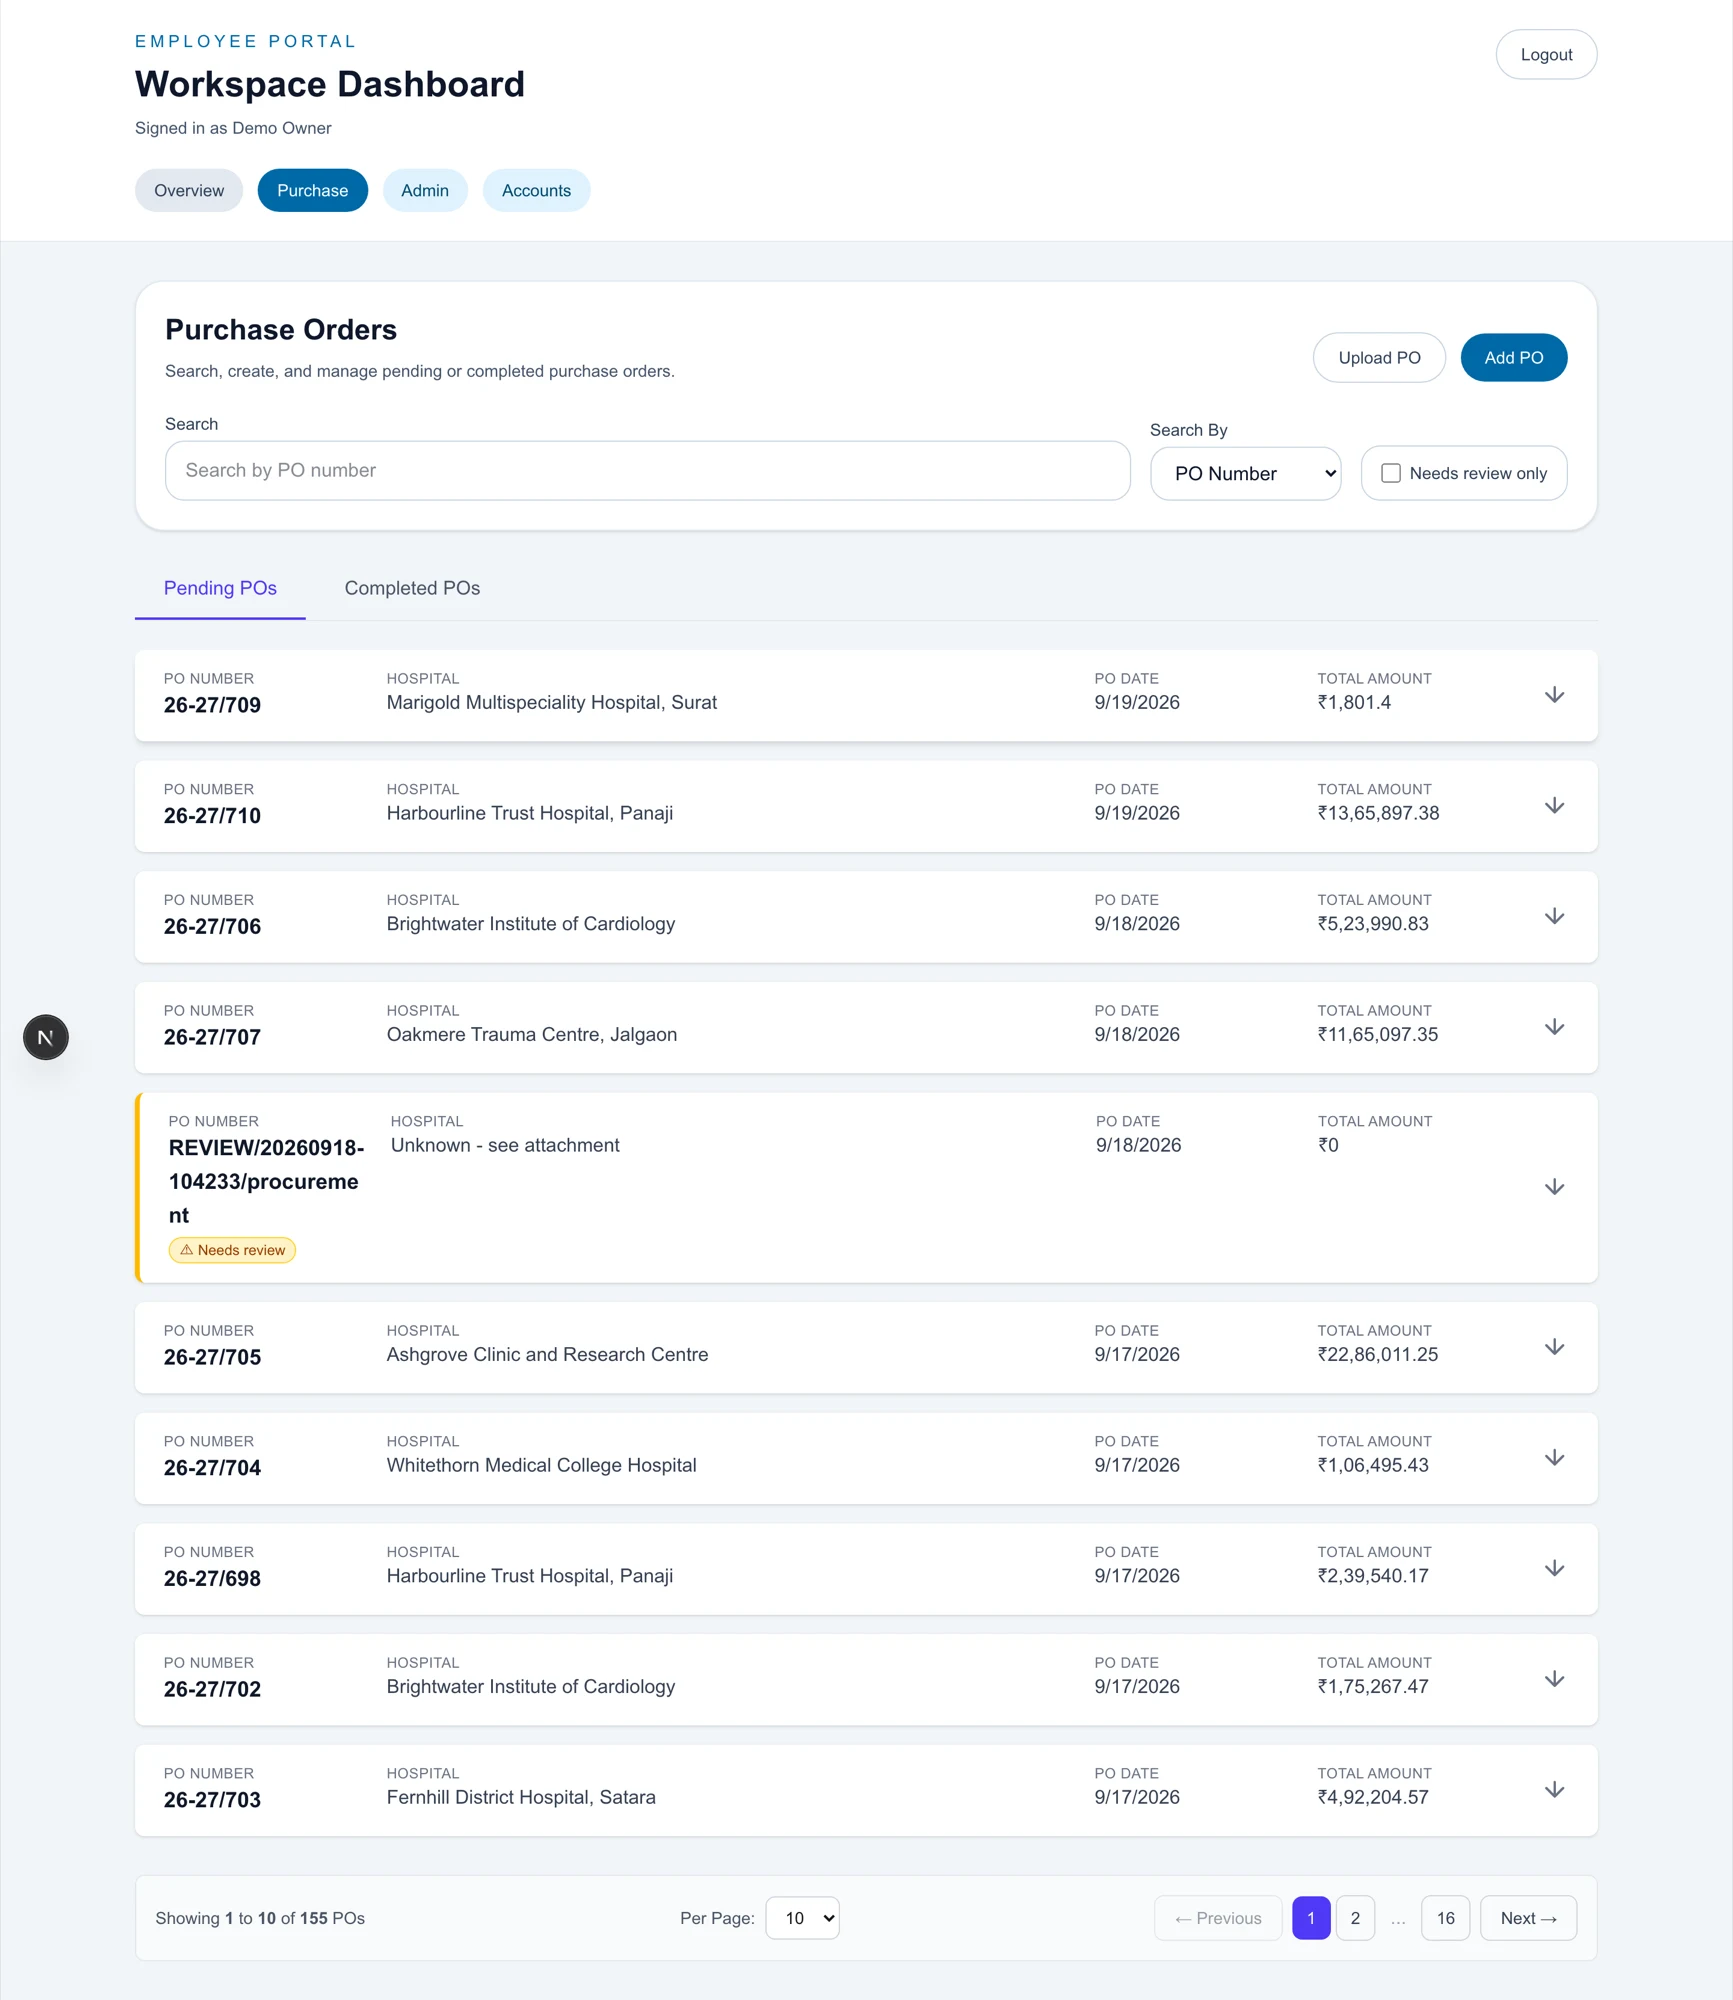Expand PO 26-27/705 down arrow

click(x=1554, y=1347)
